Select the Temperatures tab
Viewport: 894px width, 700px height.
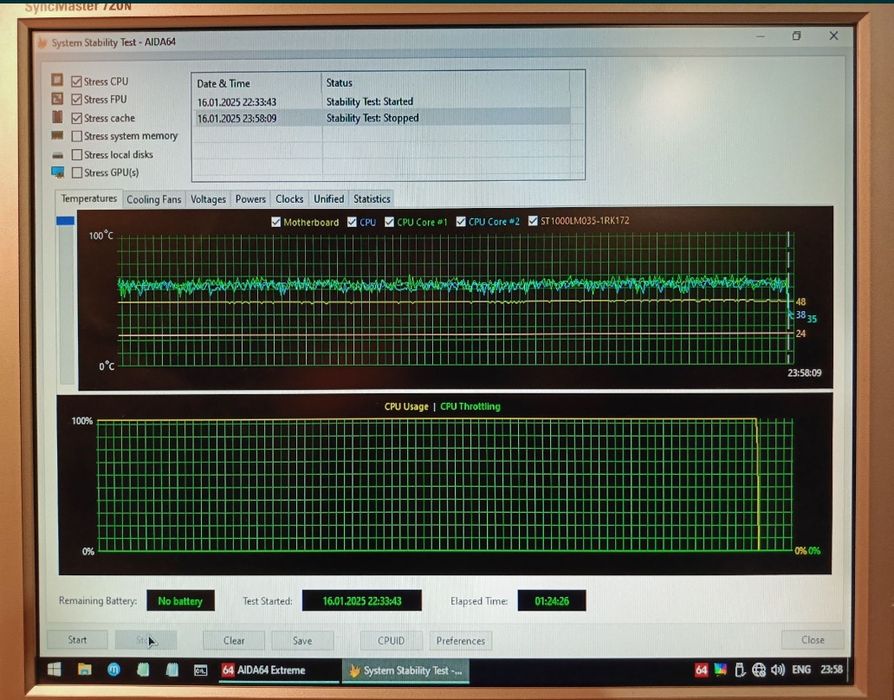pyautogui.click(x=89, y=198)
